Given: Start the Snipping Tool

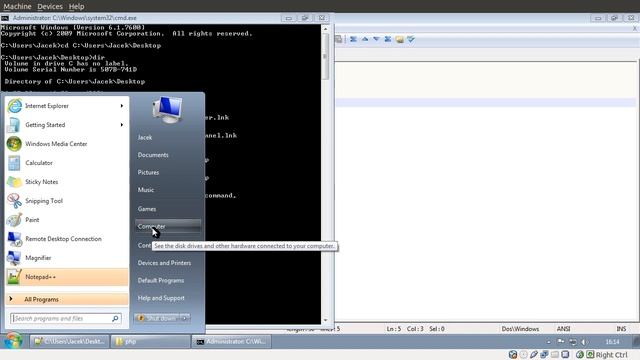Looking at the screenshot, I should [67, 201].
